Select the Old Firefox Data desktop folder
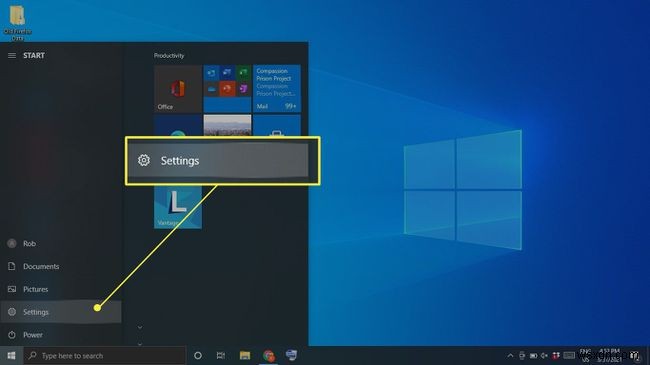The image size is (650, 365). (x=17, y=22)
